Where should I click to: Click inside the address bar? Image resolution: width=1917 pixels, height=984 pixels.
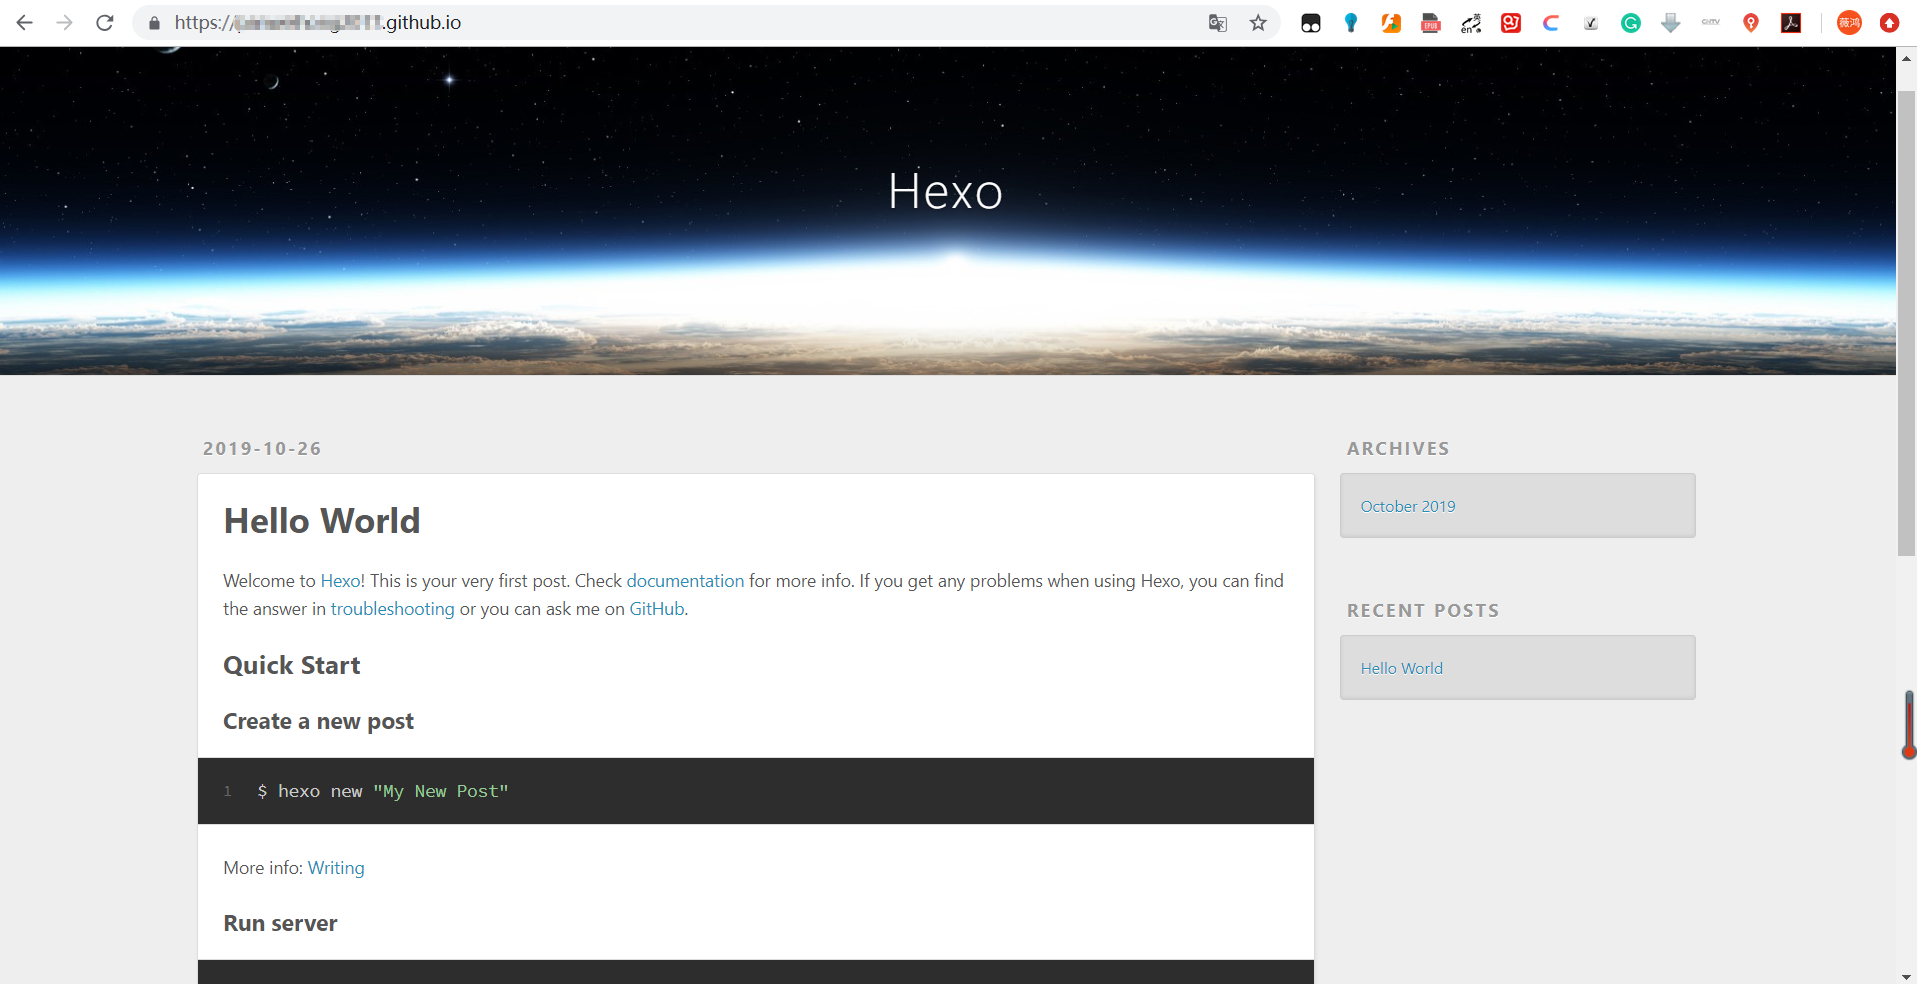(600, 22)
